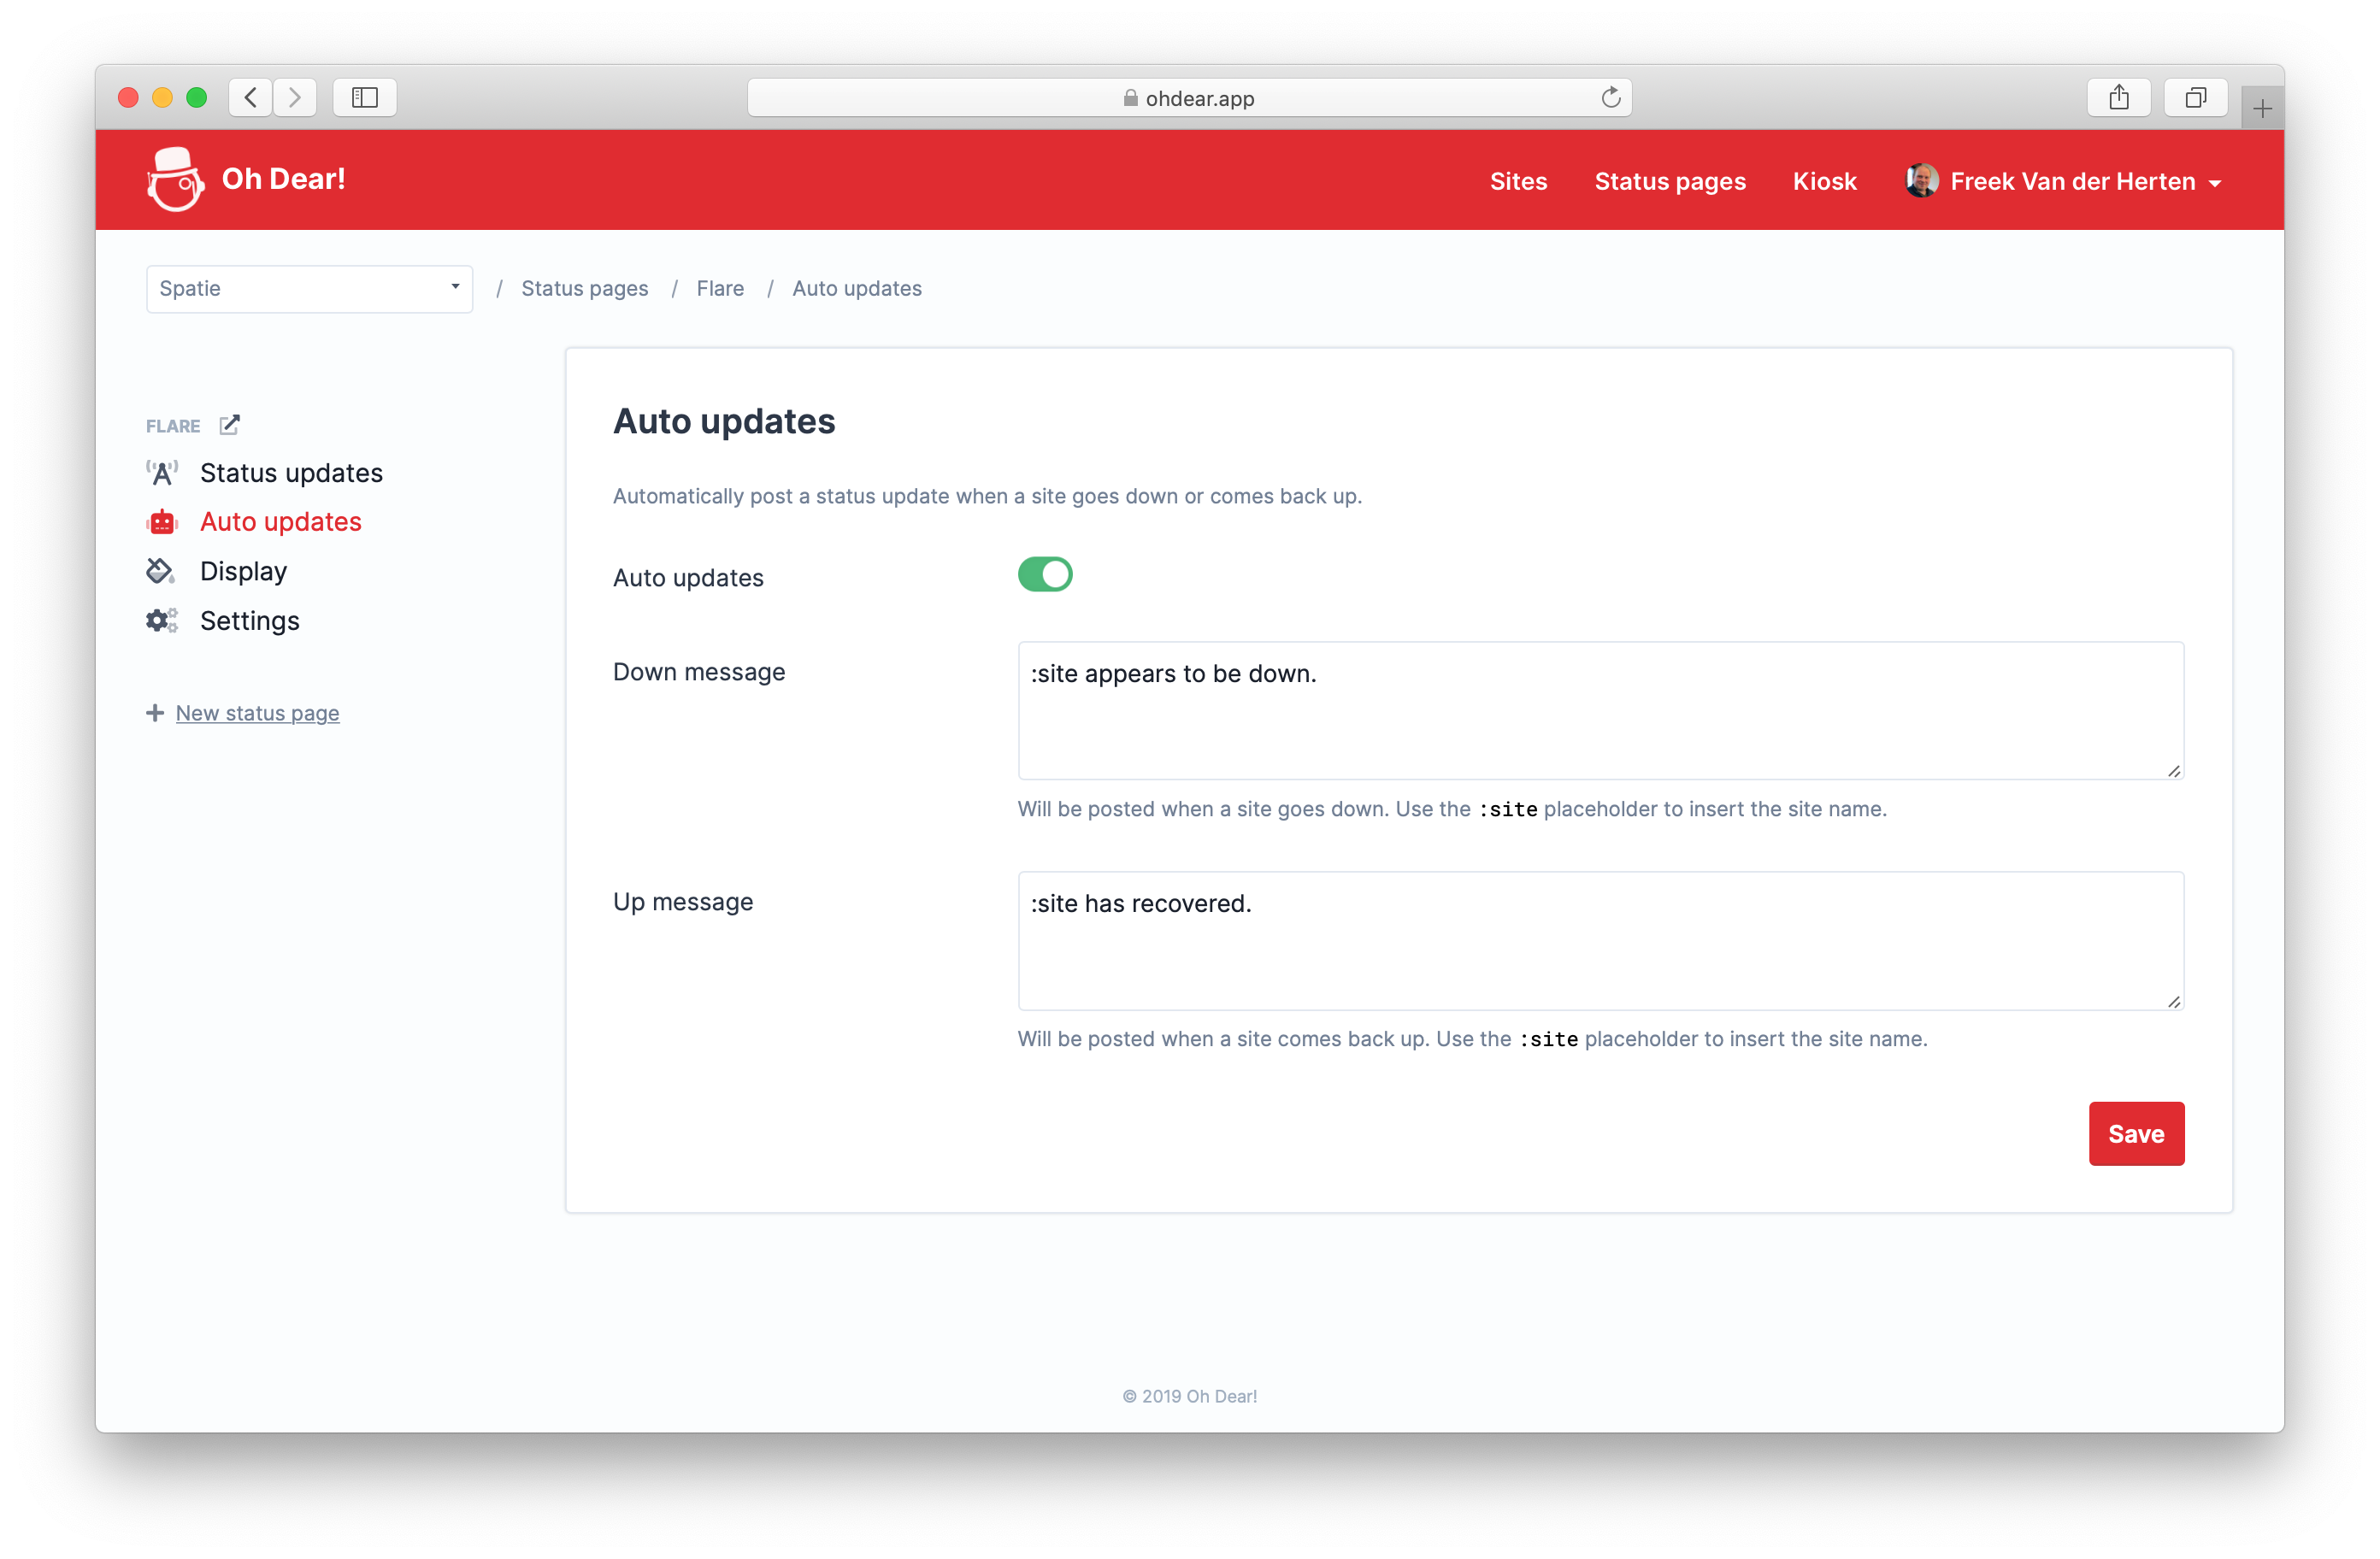The image size is (2380, 1559).
Task: Click the Display paint bucket icon
Action: click(160, 571)
